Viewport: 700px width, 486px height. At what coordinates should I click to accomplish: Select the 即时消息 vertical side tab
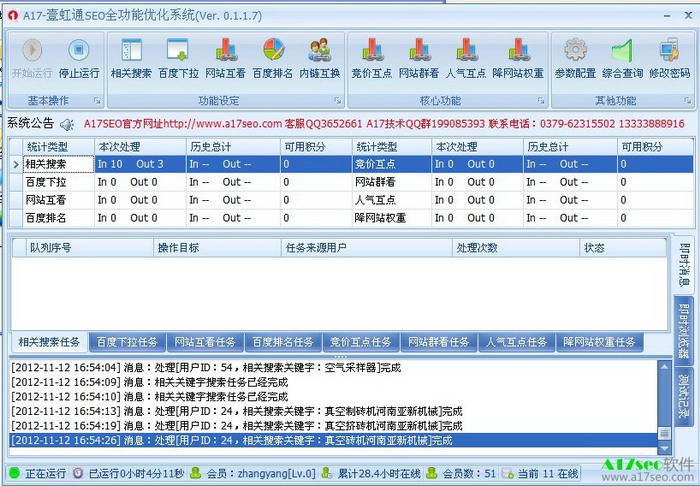(683, 264)
